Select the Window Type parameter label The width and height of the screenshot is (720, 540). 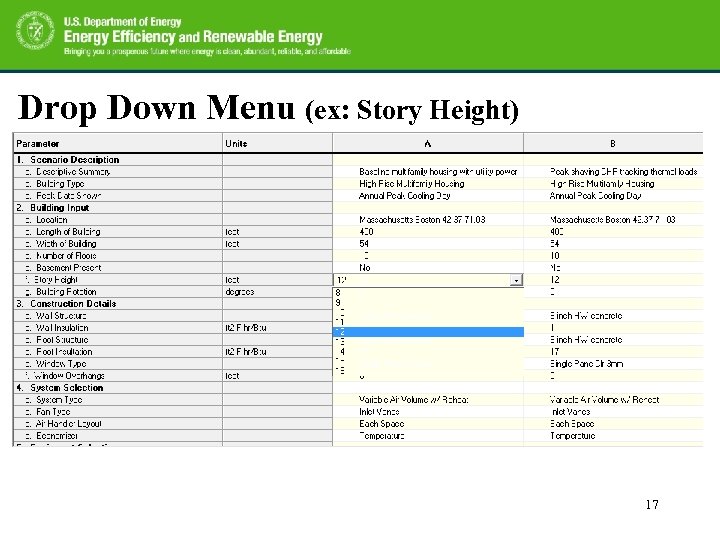(x=61, y=364)
